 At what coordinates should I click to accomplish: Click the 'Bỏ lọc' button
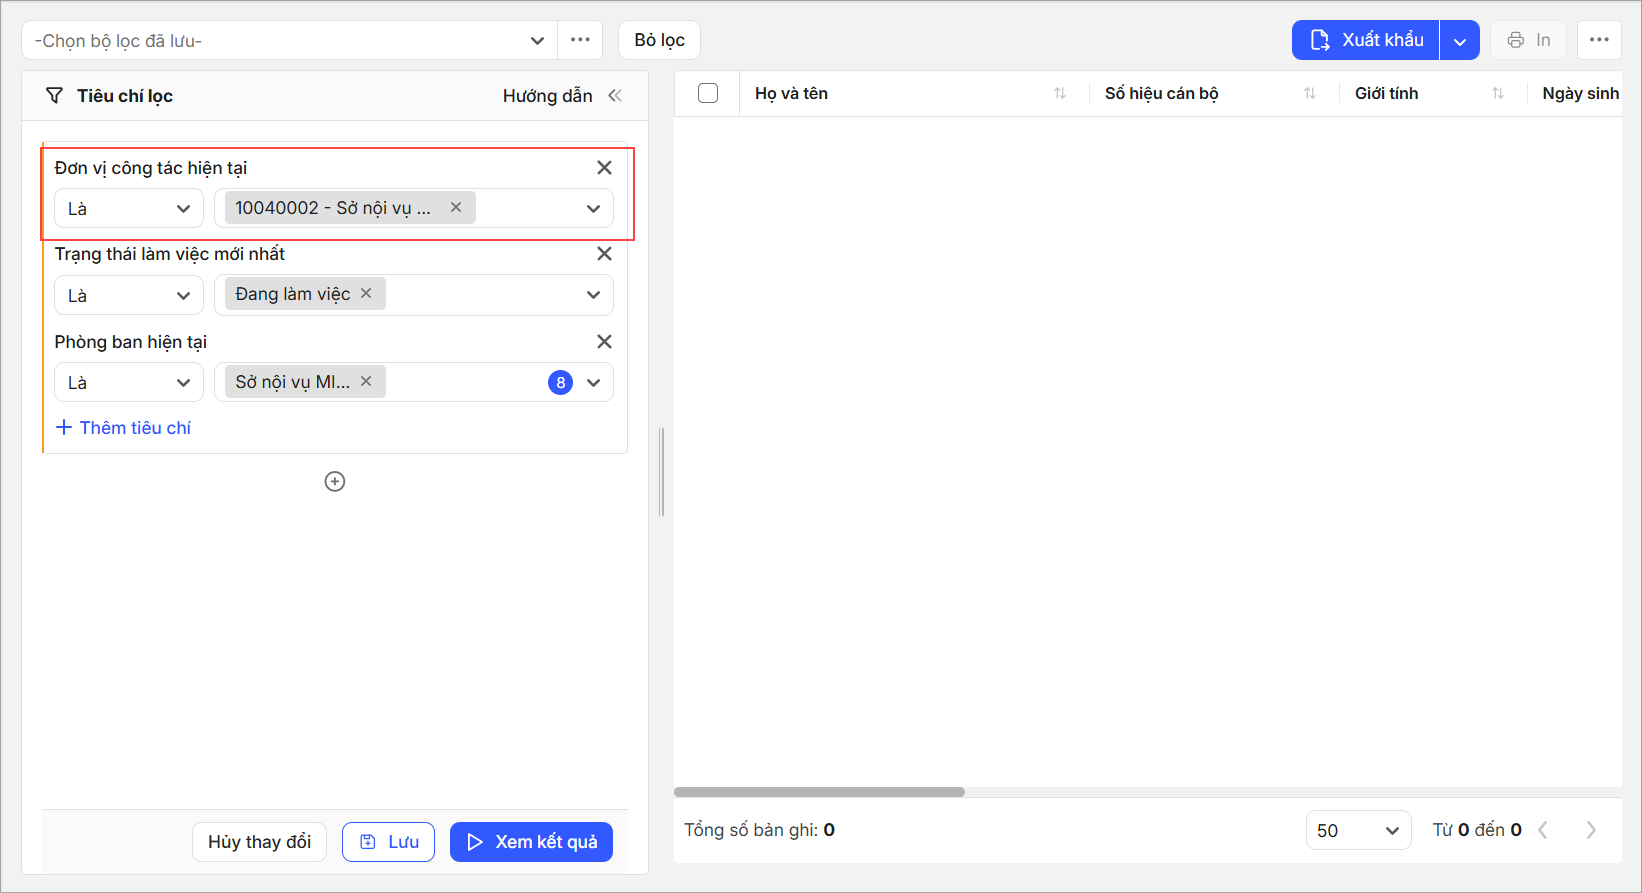pyautogui.click(x=659, y=40)
